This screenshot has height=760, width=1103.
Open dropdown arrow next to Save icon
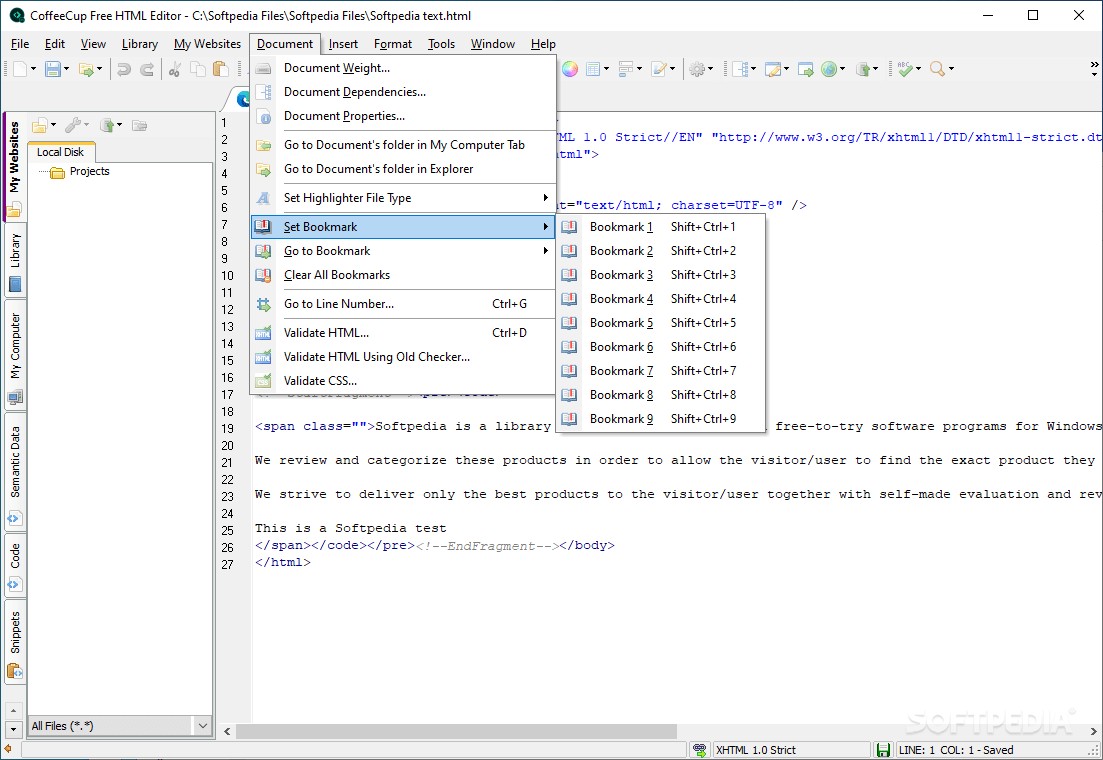coord(66,69)
